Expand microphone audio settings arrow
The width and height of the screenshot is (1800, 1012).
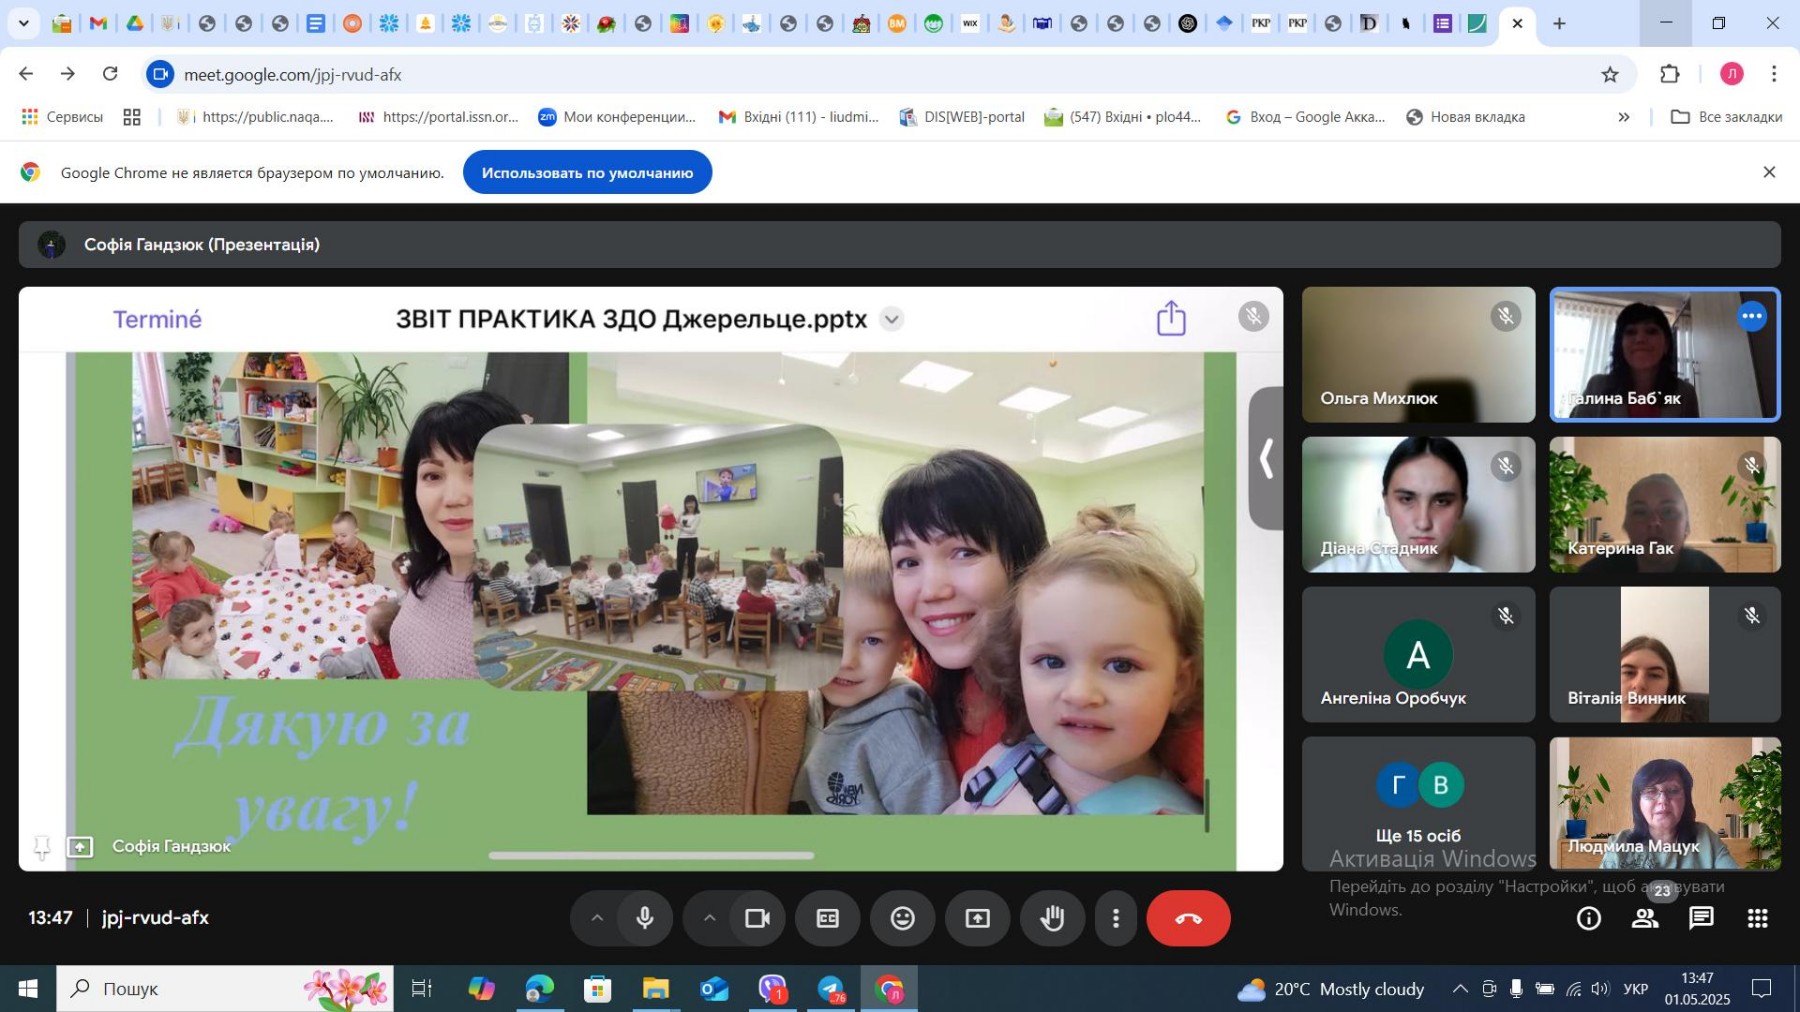pos(597,918)
